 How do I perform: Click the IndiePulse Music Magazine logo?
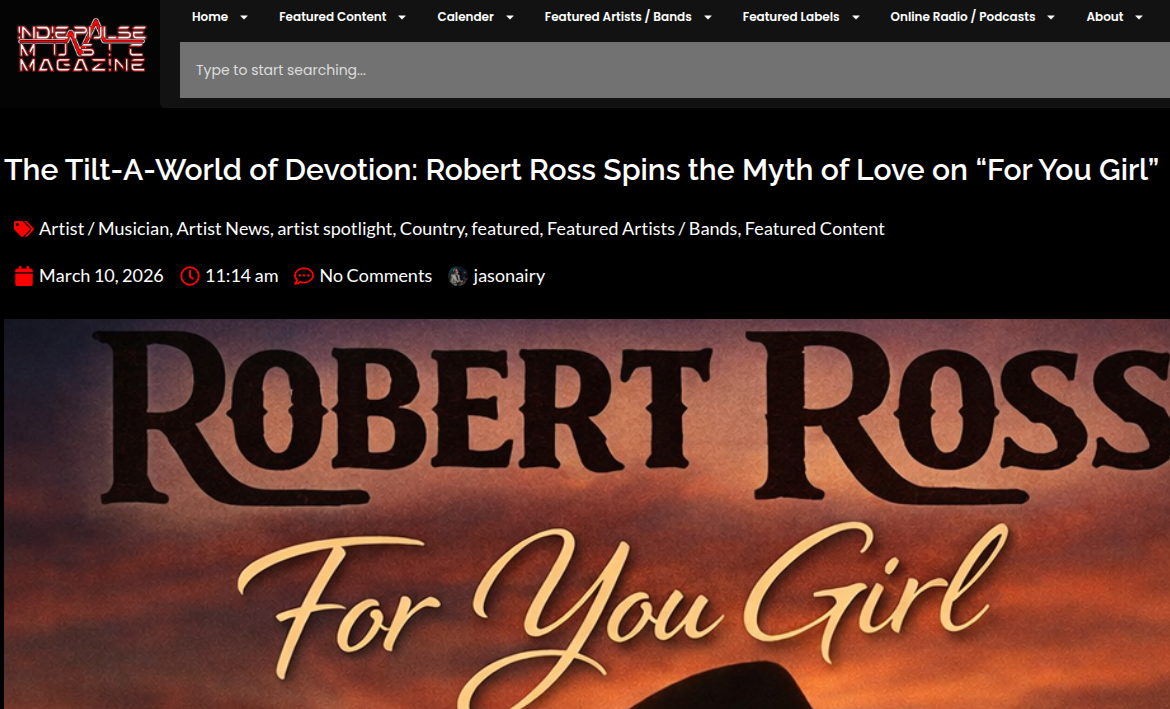click(81, 47)
